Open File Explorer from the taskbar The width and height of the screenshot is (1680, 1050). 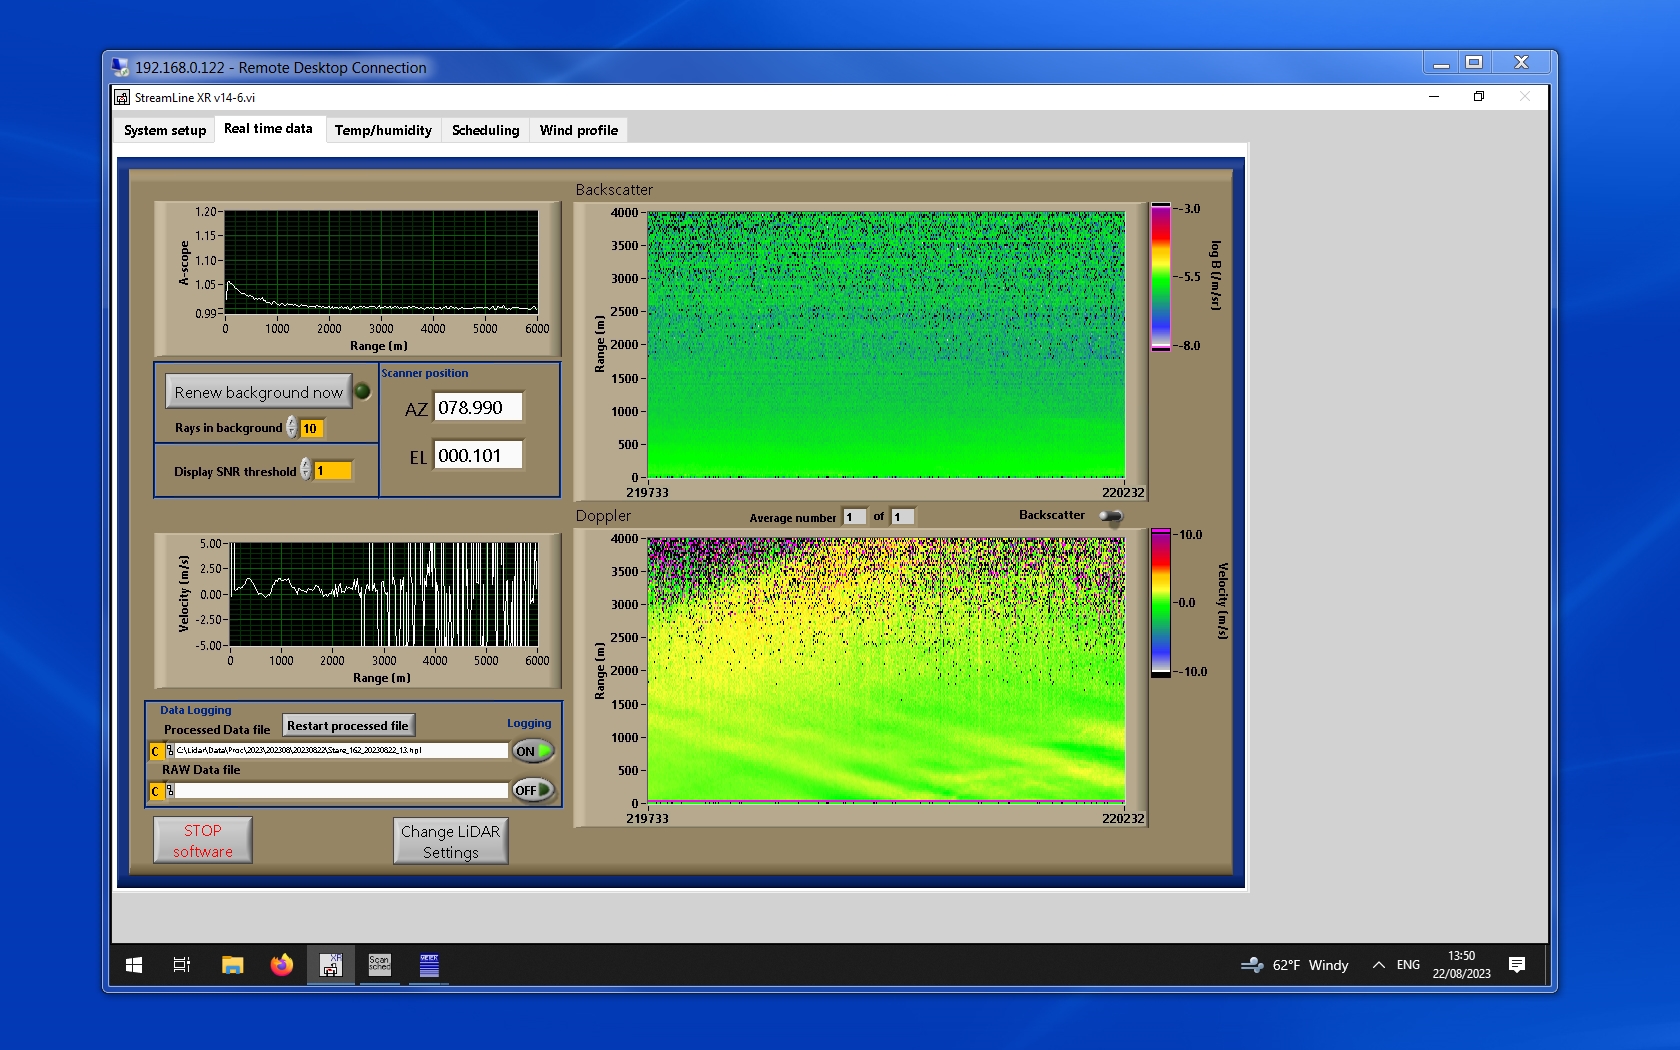[233, 965]
